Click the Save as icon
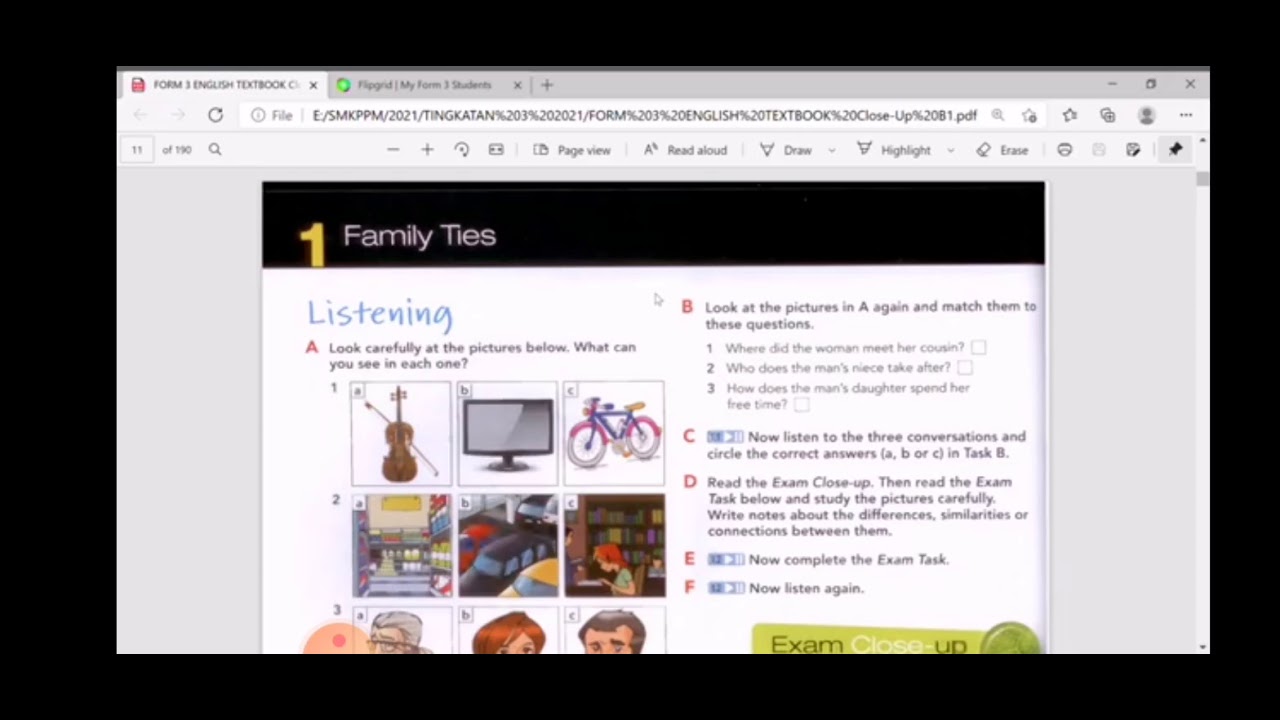Screen dimensions: 1280x720 tap(1133, 149)
